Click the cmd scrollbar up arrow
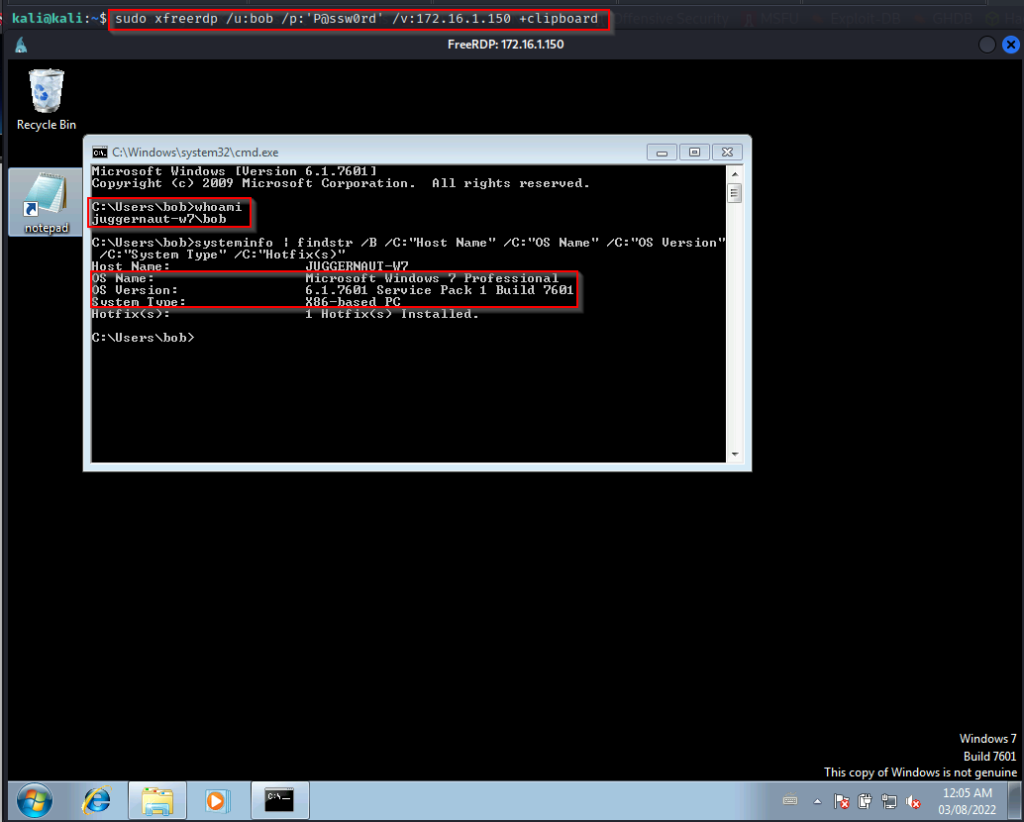The image size is (1024, 822). 734,172
